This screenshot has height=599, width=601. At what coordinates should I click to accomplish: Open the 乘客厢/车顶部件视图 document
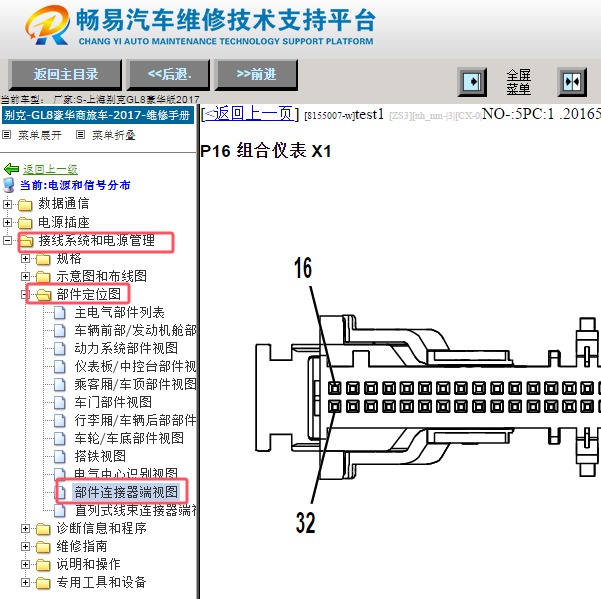point(136,384)
